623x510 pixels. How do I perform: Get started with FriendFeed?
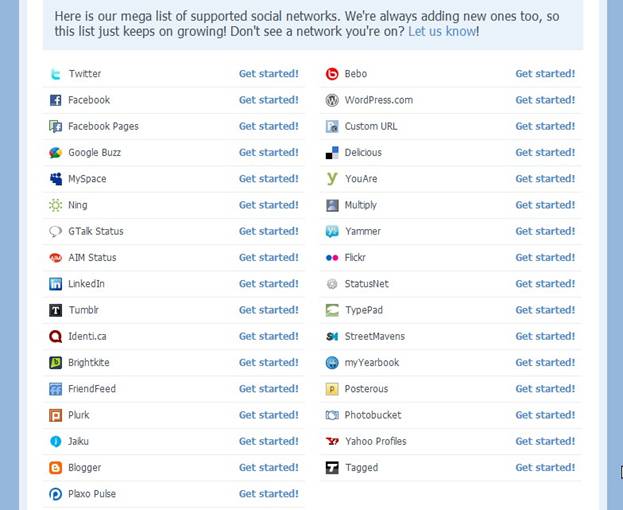pos(269,389)
